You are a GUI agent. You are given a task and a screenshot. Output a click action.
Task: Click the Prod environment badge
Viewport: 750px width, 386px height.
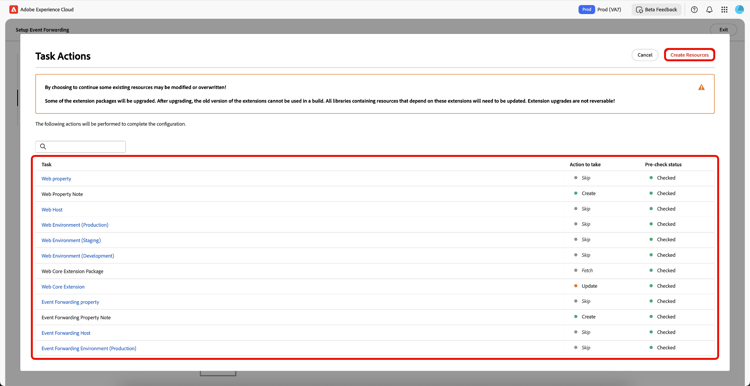(586, 10)
